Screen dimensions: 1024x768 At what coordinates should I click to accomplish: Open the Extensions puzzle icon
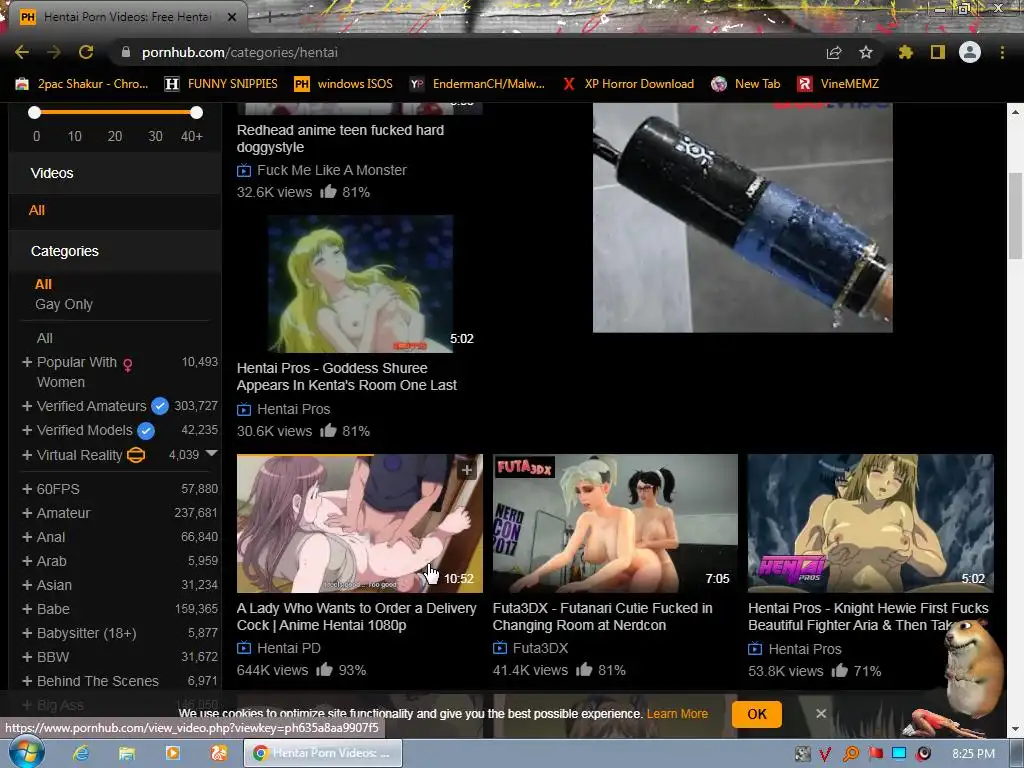(905, 52)
